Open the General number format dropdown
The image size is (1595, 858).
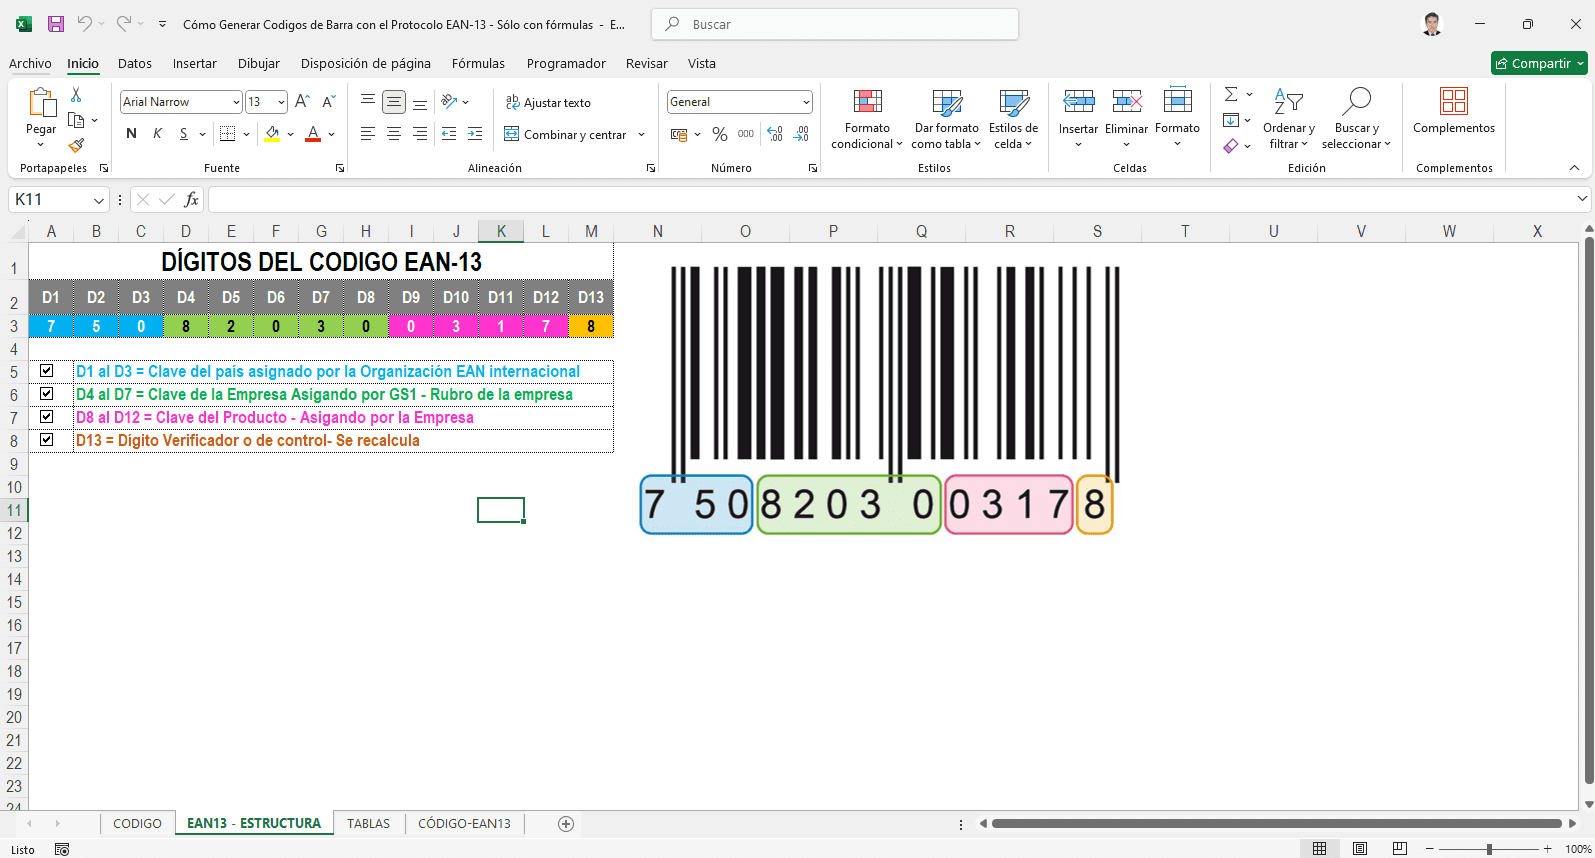click(806, 102)
